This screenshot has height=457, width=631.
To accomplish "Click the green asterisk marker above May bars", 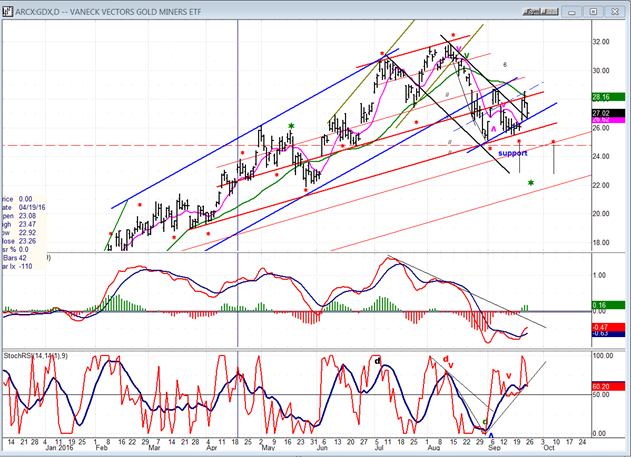I will [x=291, y=126].
